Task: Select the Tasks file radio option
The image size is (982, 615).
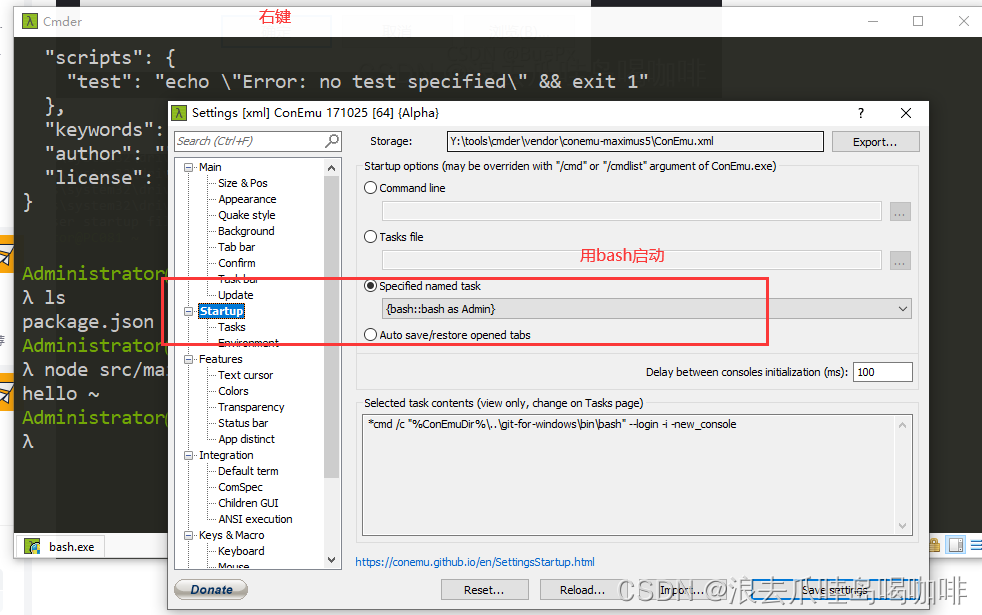Action: pos(371,237)
